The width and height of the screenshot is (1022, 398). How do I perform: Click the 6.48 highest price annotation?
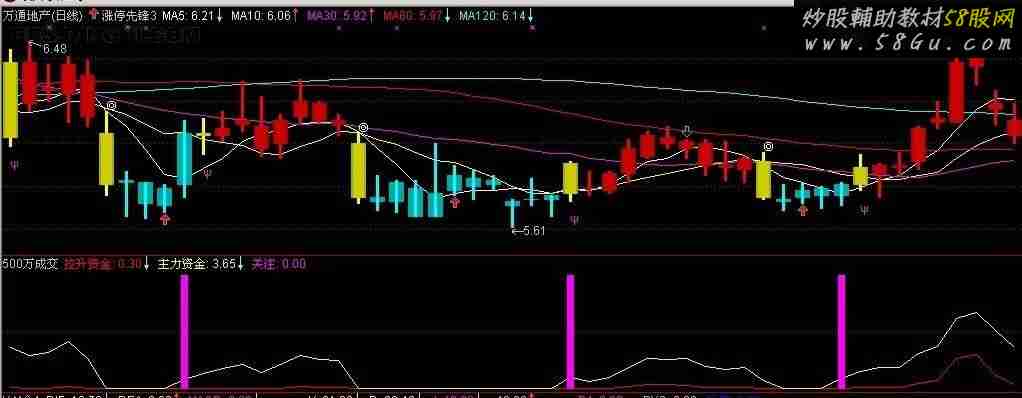54,49
